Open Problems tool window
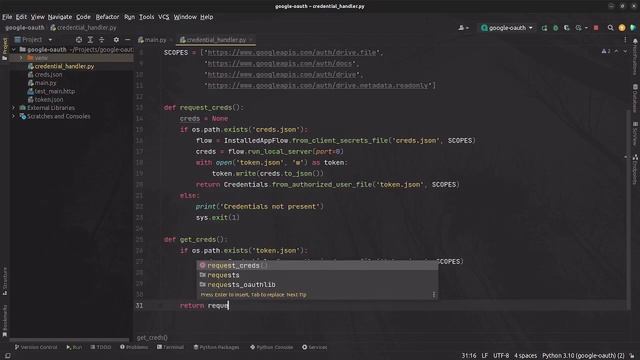 pyautogui.click(x=134, y=347)
